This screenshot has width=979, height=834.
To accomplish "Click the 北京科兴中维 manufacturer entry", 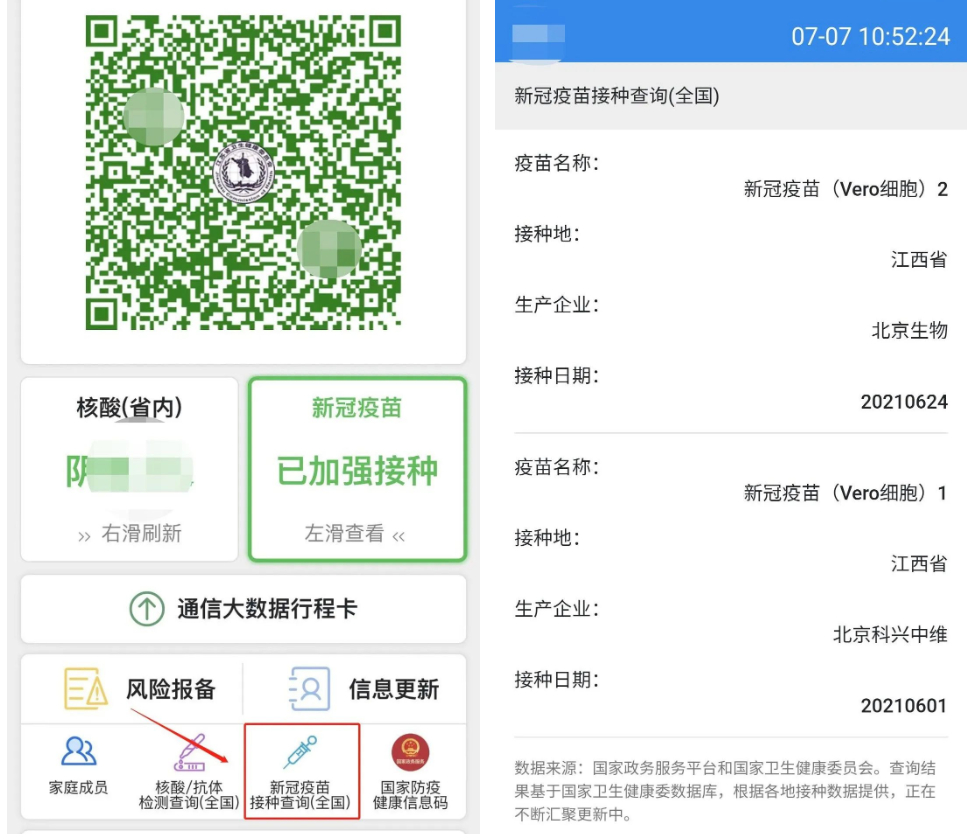I will [889, 634].
